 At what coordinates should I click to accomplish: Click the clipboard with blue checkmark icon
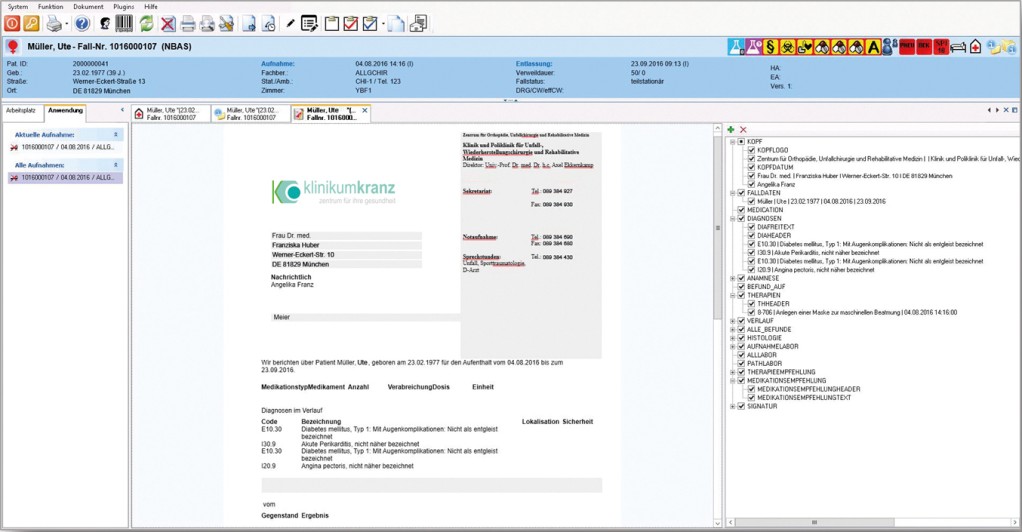pyautogui.click(x=370, y=25)
